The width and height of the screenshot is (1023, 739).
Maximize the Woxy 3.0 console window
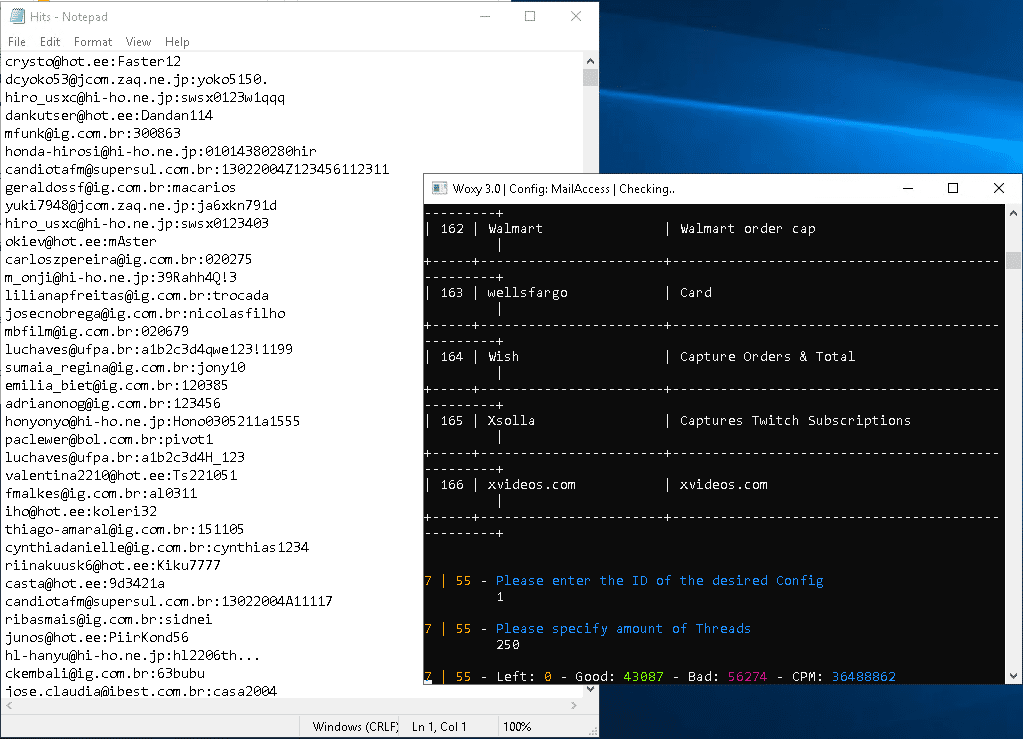tap(953, 189)
